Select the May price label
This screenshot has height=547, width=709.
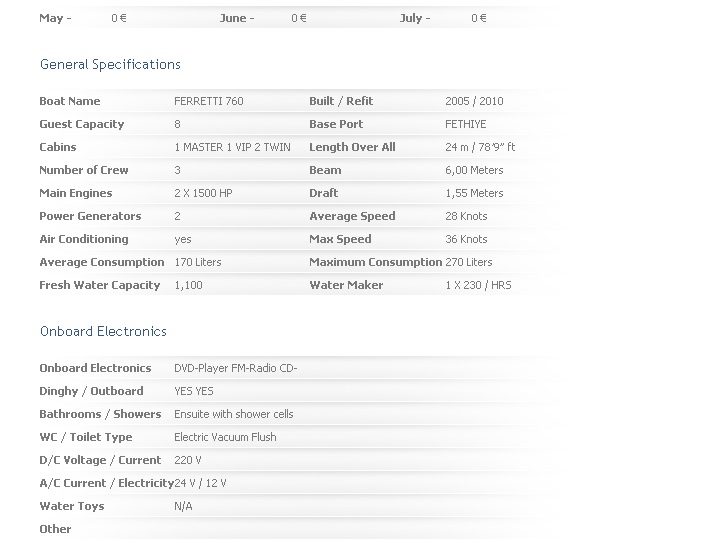pos(55,18)
